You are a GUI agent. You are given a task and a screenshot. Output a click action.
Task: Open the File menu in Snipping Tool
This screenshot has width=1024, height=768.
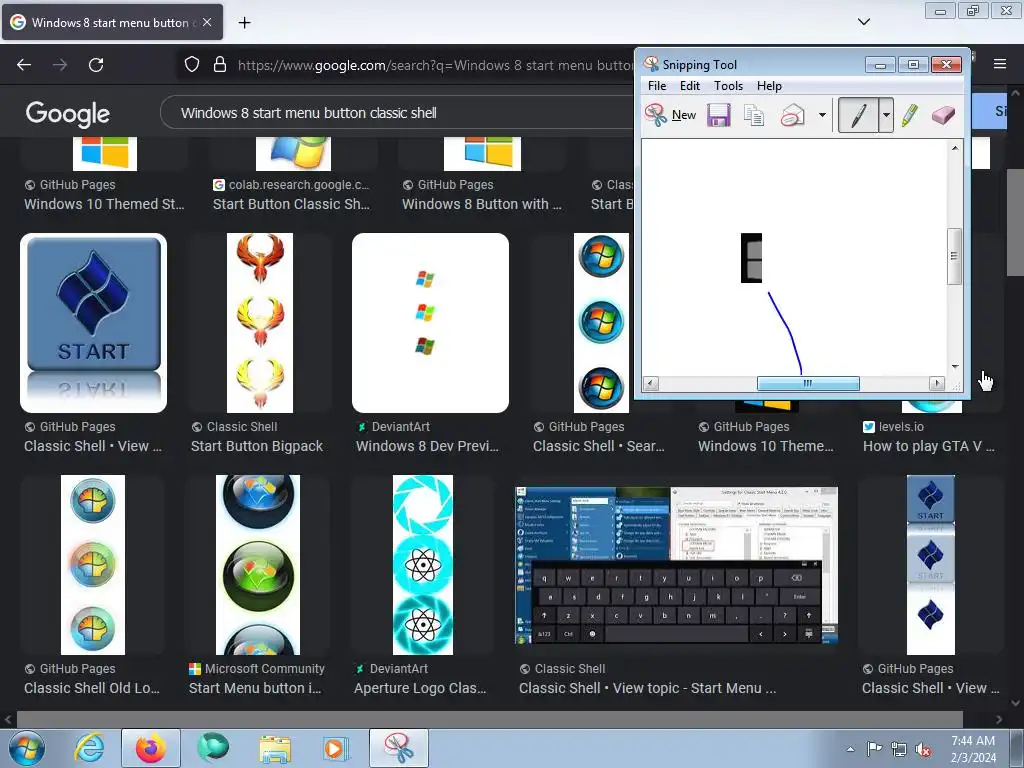pyautogui.click(x=657, y=86)
